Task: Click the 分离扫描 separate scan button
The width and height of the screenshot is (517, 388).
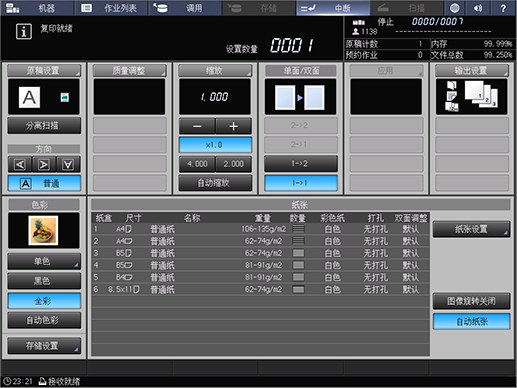Action: [44, 126]
